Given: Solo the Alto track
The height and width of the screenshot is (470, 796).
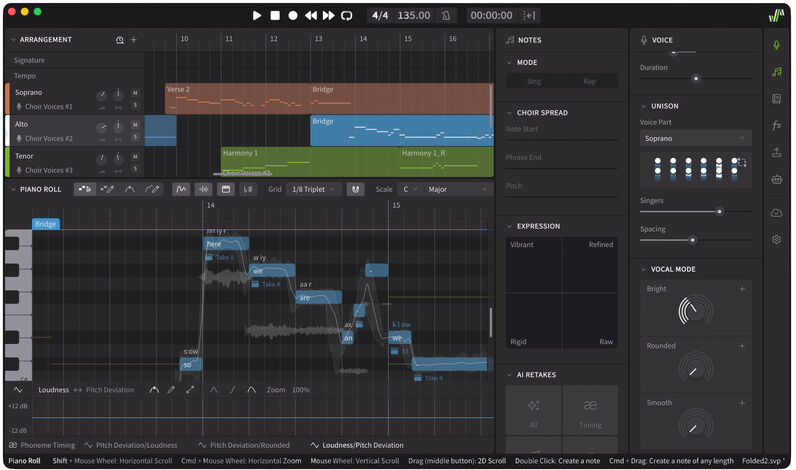Looking at the screenshot, I should coord(135,137).
